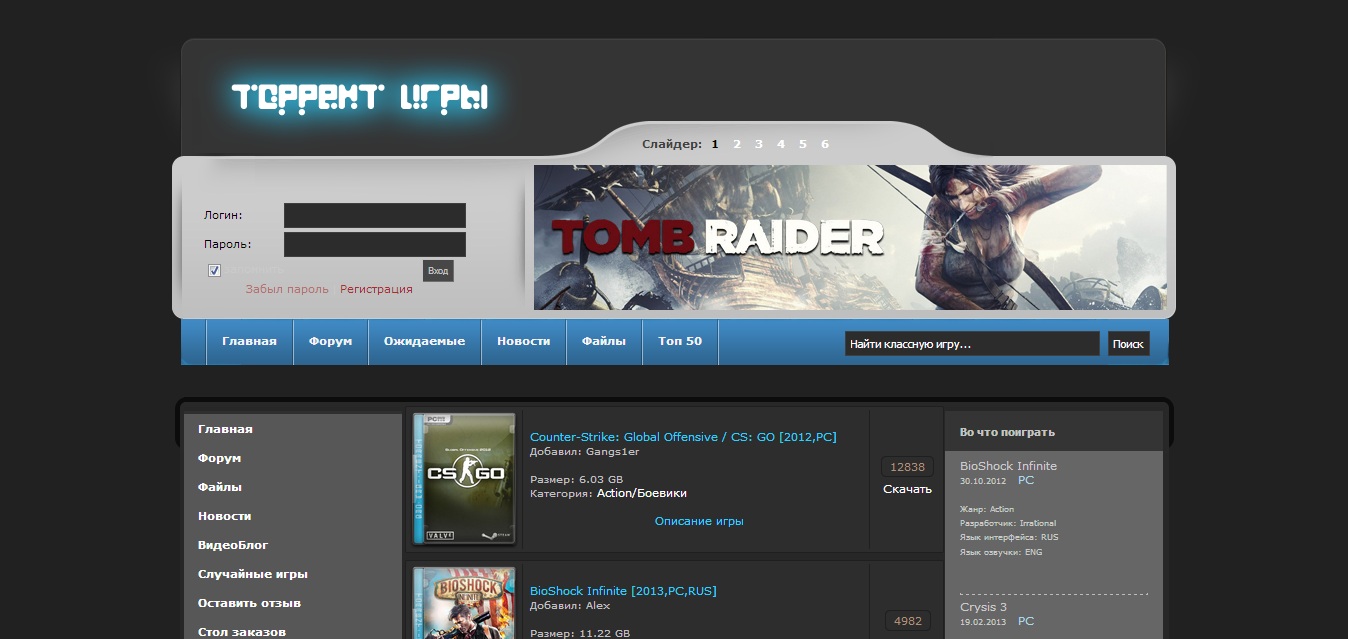The height and width of the screenshot is (639, 1348).
Task: Select Новости in the left sidebar
Action: (224, 516)
